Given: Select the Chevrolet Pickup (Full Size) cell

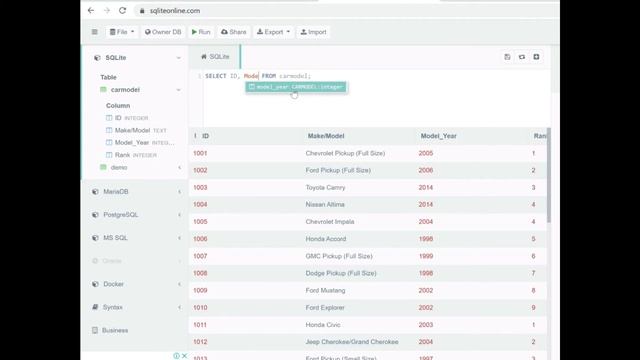Looking at the screenshot, I should pos(345,153).
